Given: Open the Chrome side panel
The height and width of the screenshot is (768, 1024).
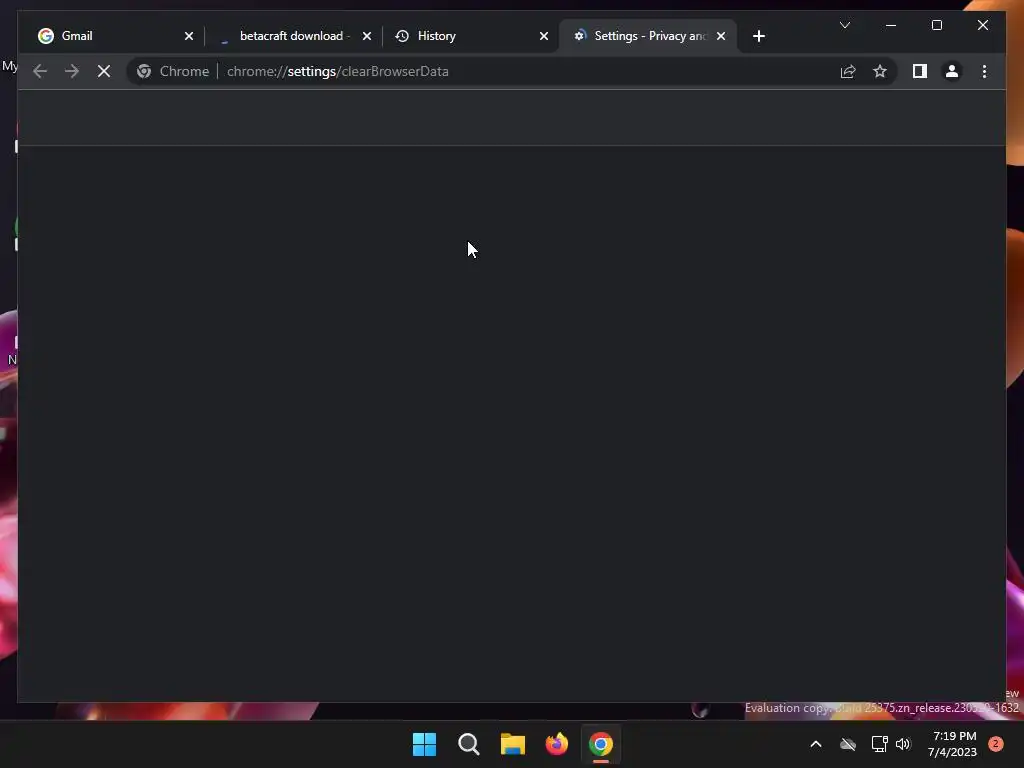Looking at the screenshot, I should click(920, 71).
